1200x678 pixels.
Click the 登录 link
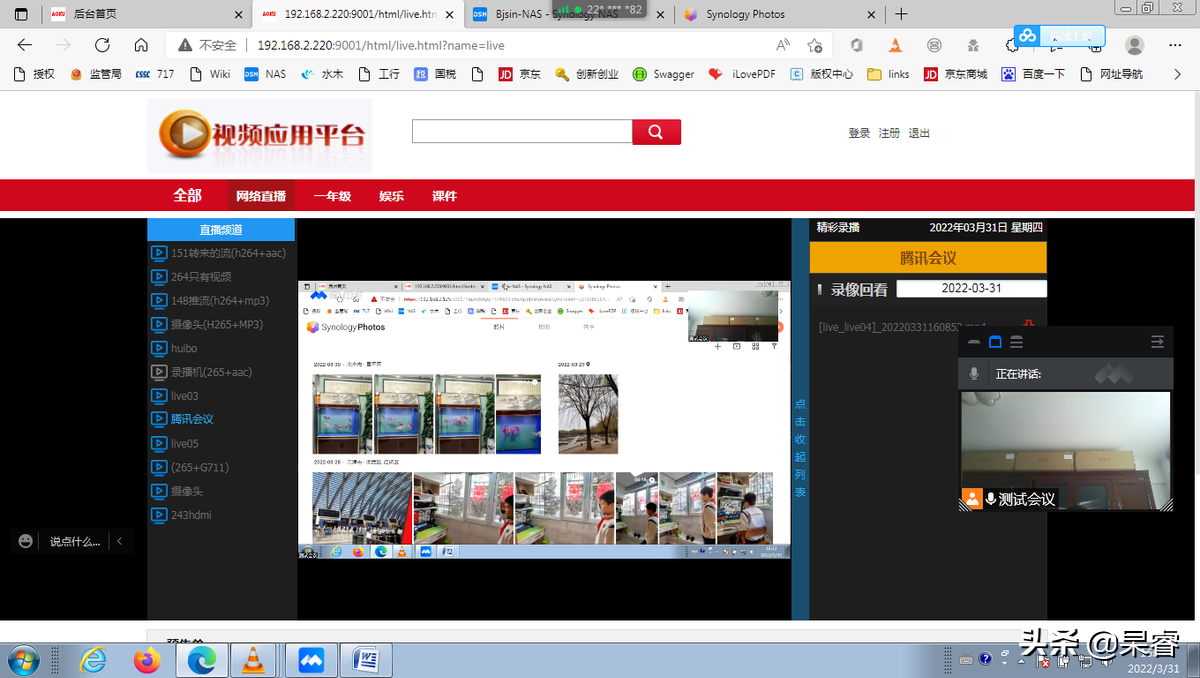click(859, 133)
